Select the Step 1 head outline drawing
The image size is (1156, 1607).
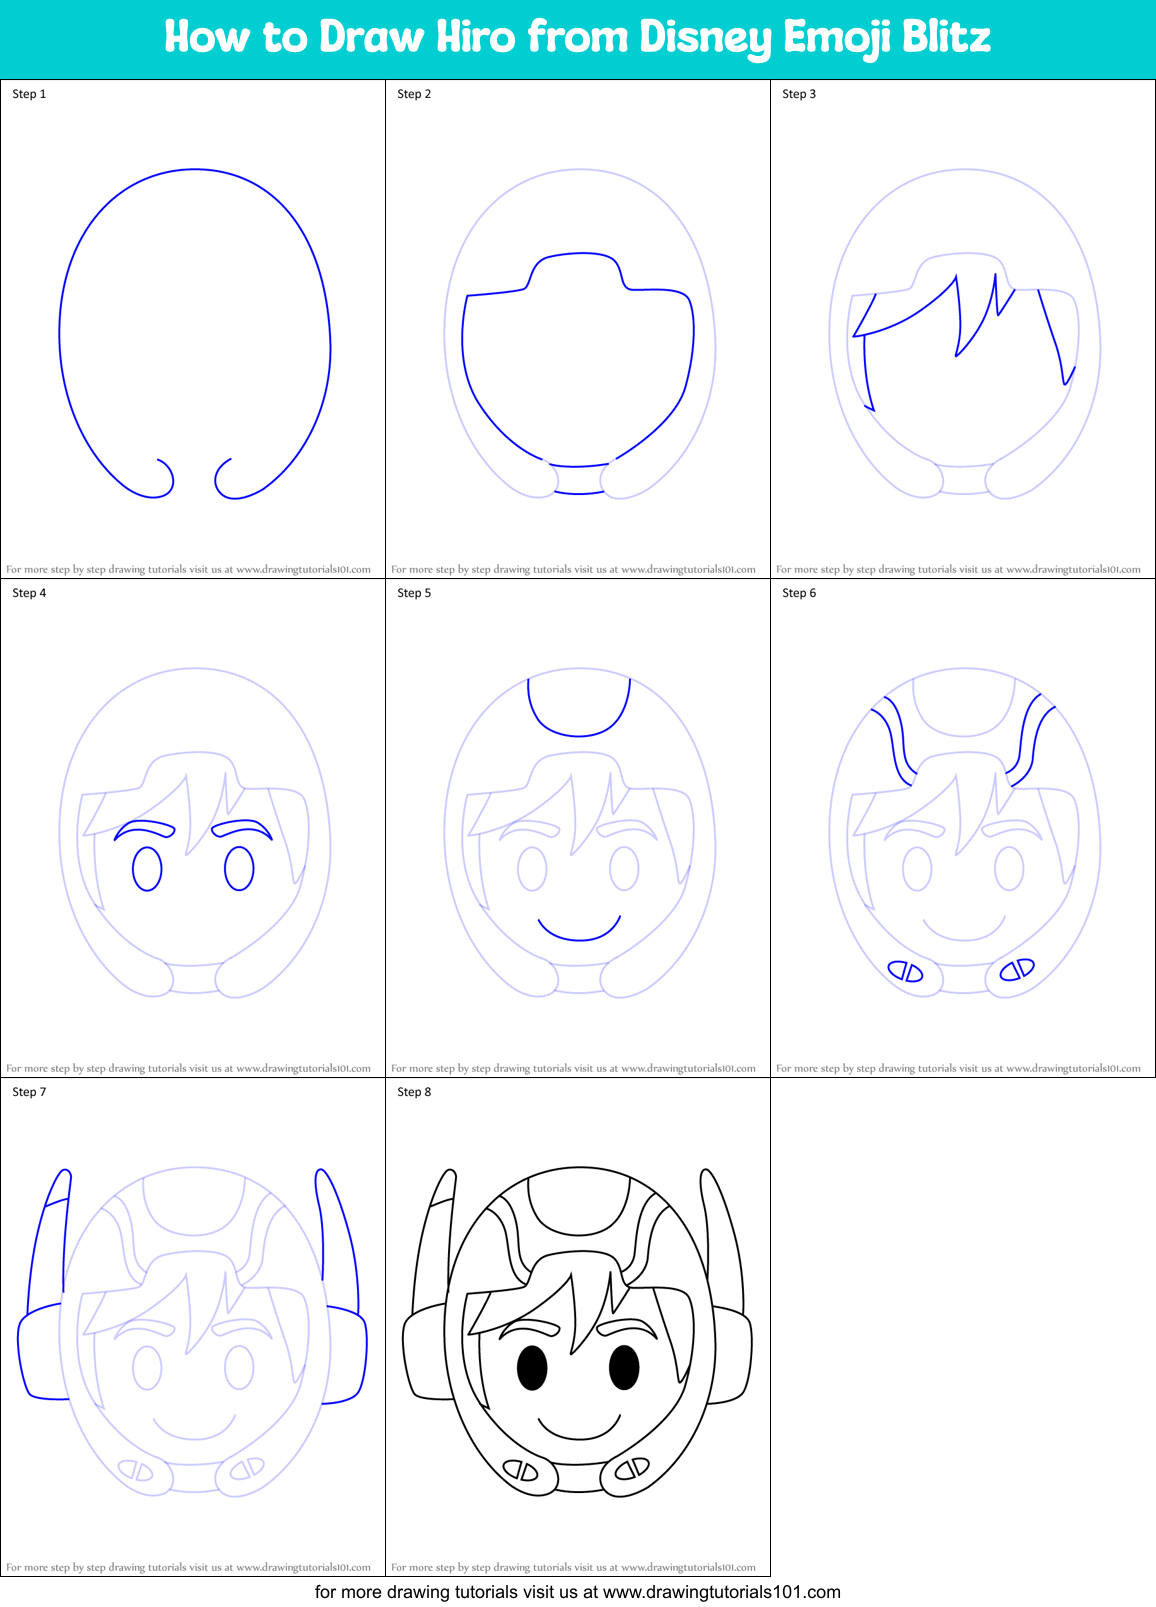coord(195,334)
